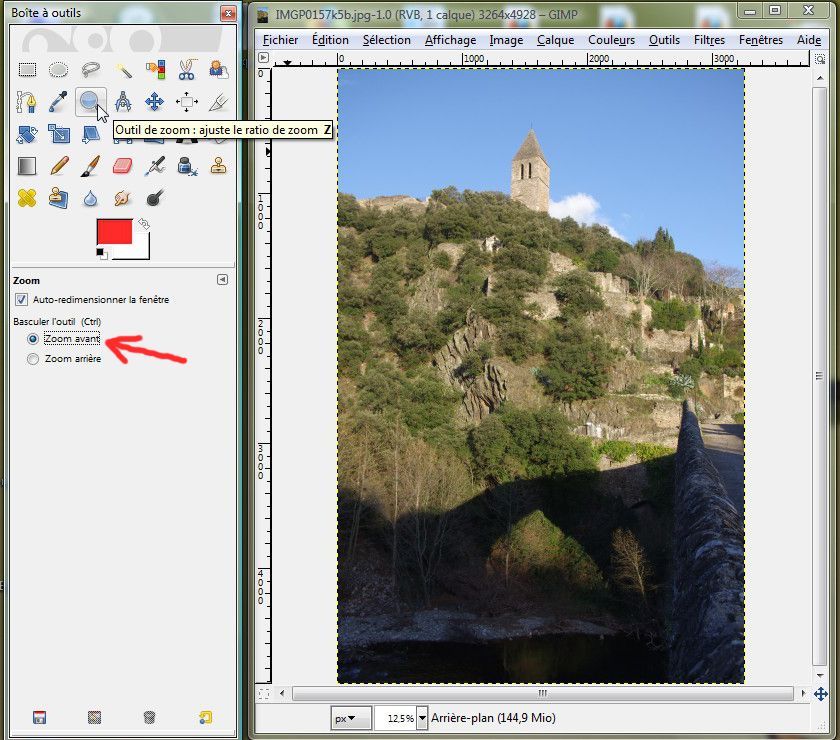Select the Perspective Clone tool

pos(58,198)
